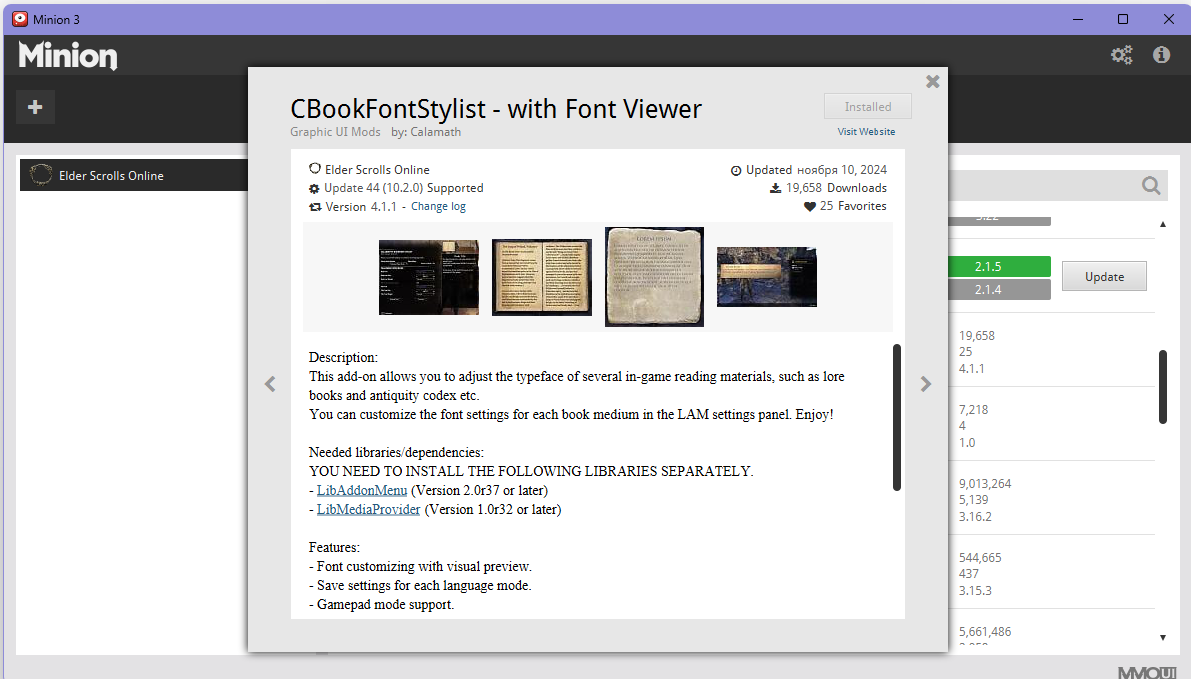Click the Elder Scrolls Online ring icon in sidebar
1191x679 pixels.
tap(40, 175)
